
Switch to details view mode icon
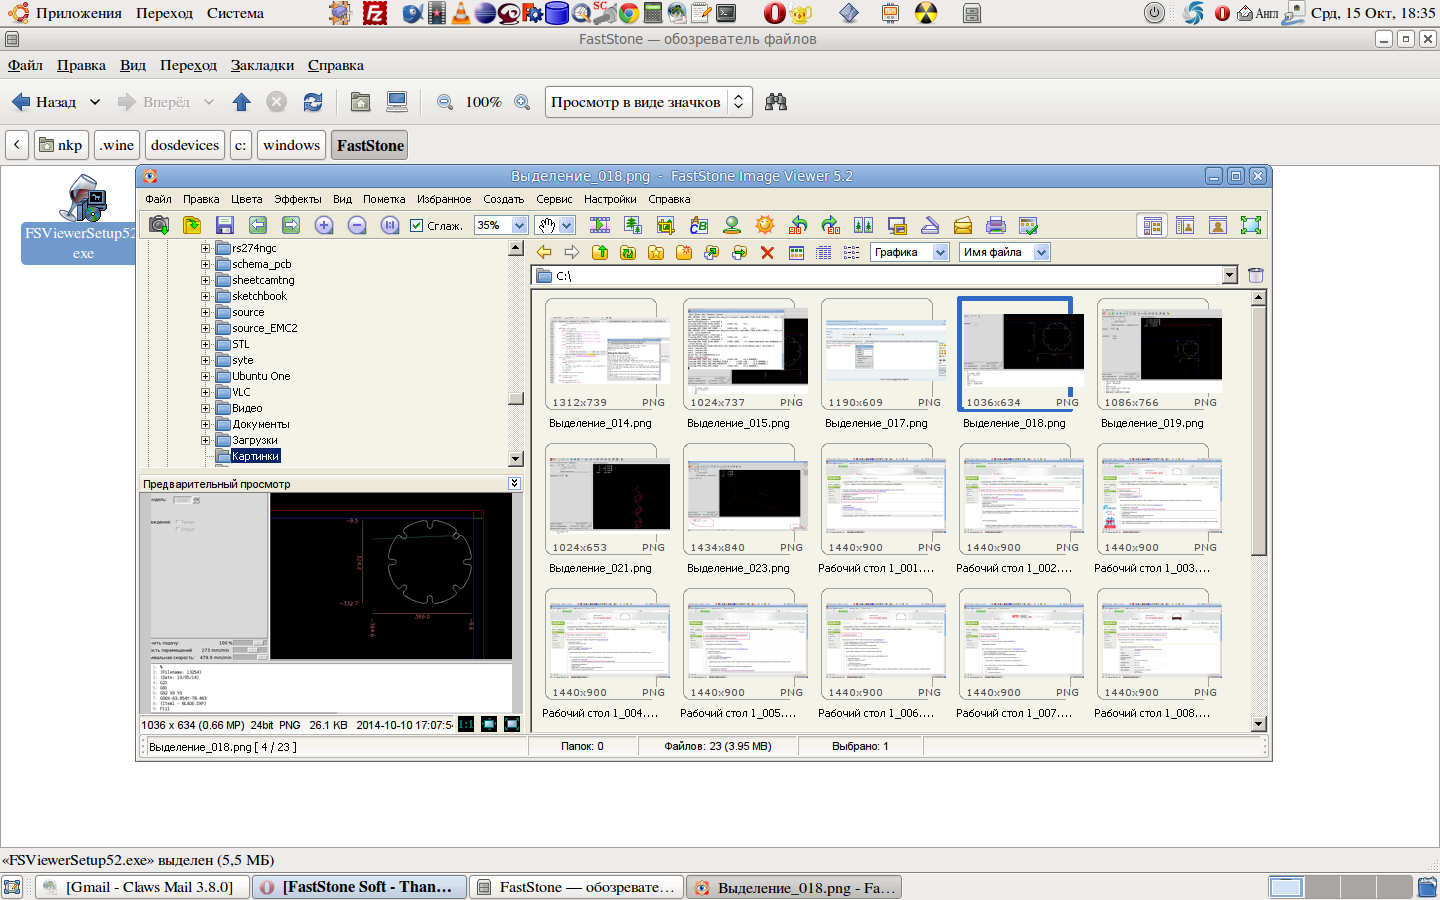[x=823, y=253]
